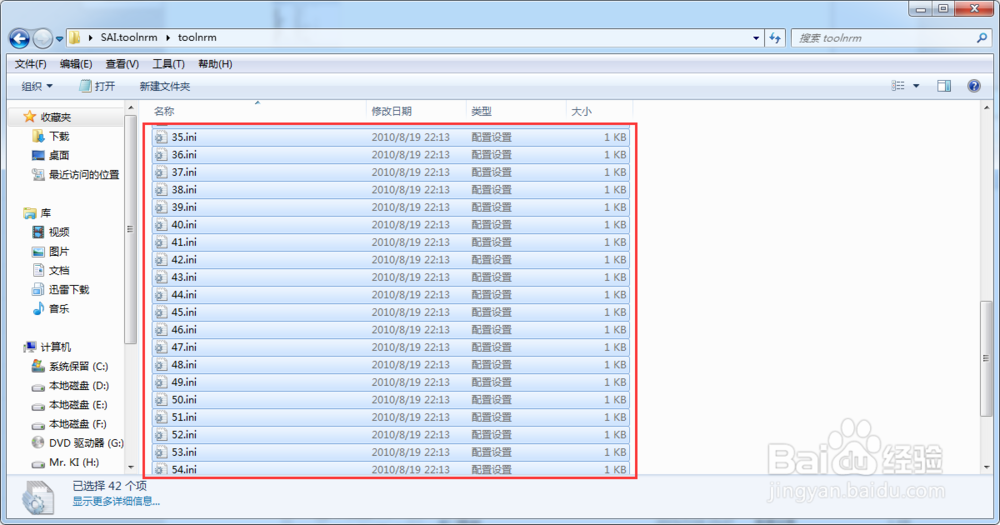
Task: Open the 帮助(H) menu
Action: 215,64
